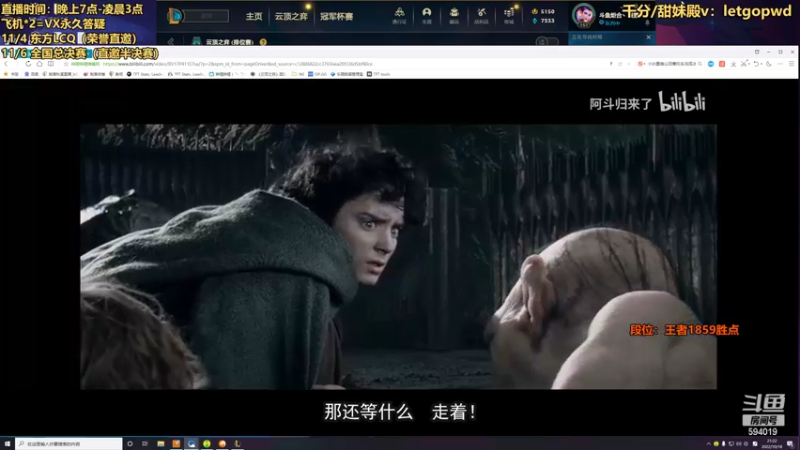Screen dimensions: 800x450
Task: Open Cortana circle on the taskbar
Action: point(130,444)
